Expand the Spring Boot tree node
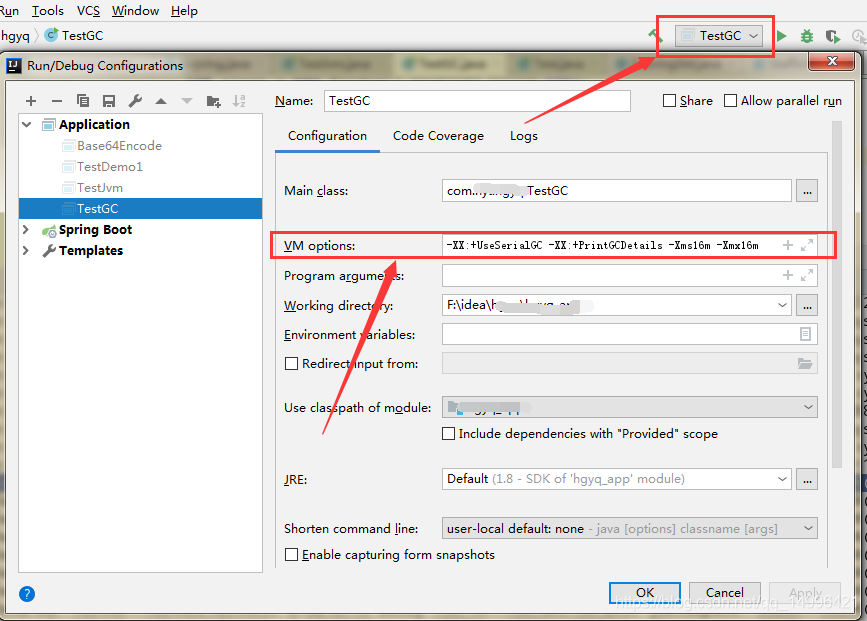Viewport: 867px width, 621px height. click(x=25, y=229)
